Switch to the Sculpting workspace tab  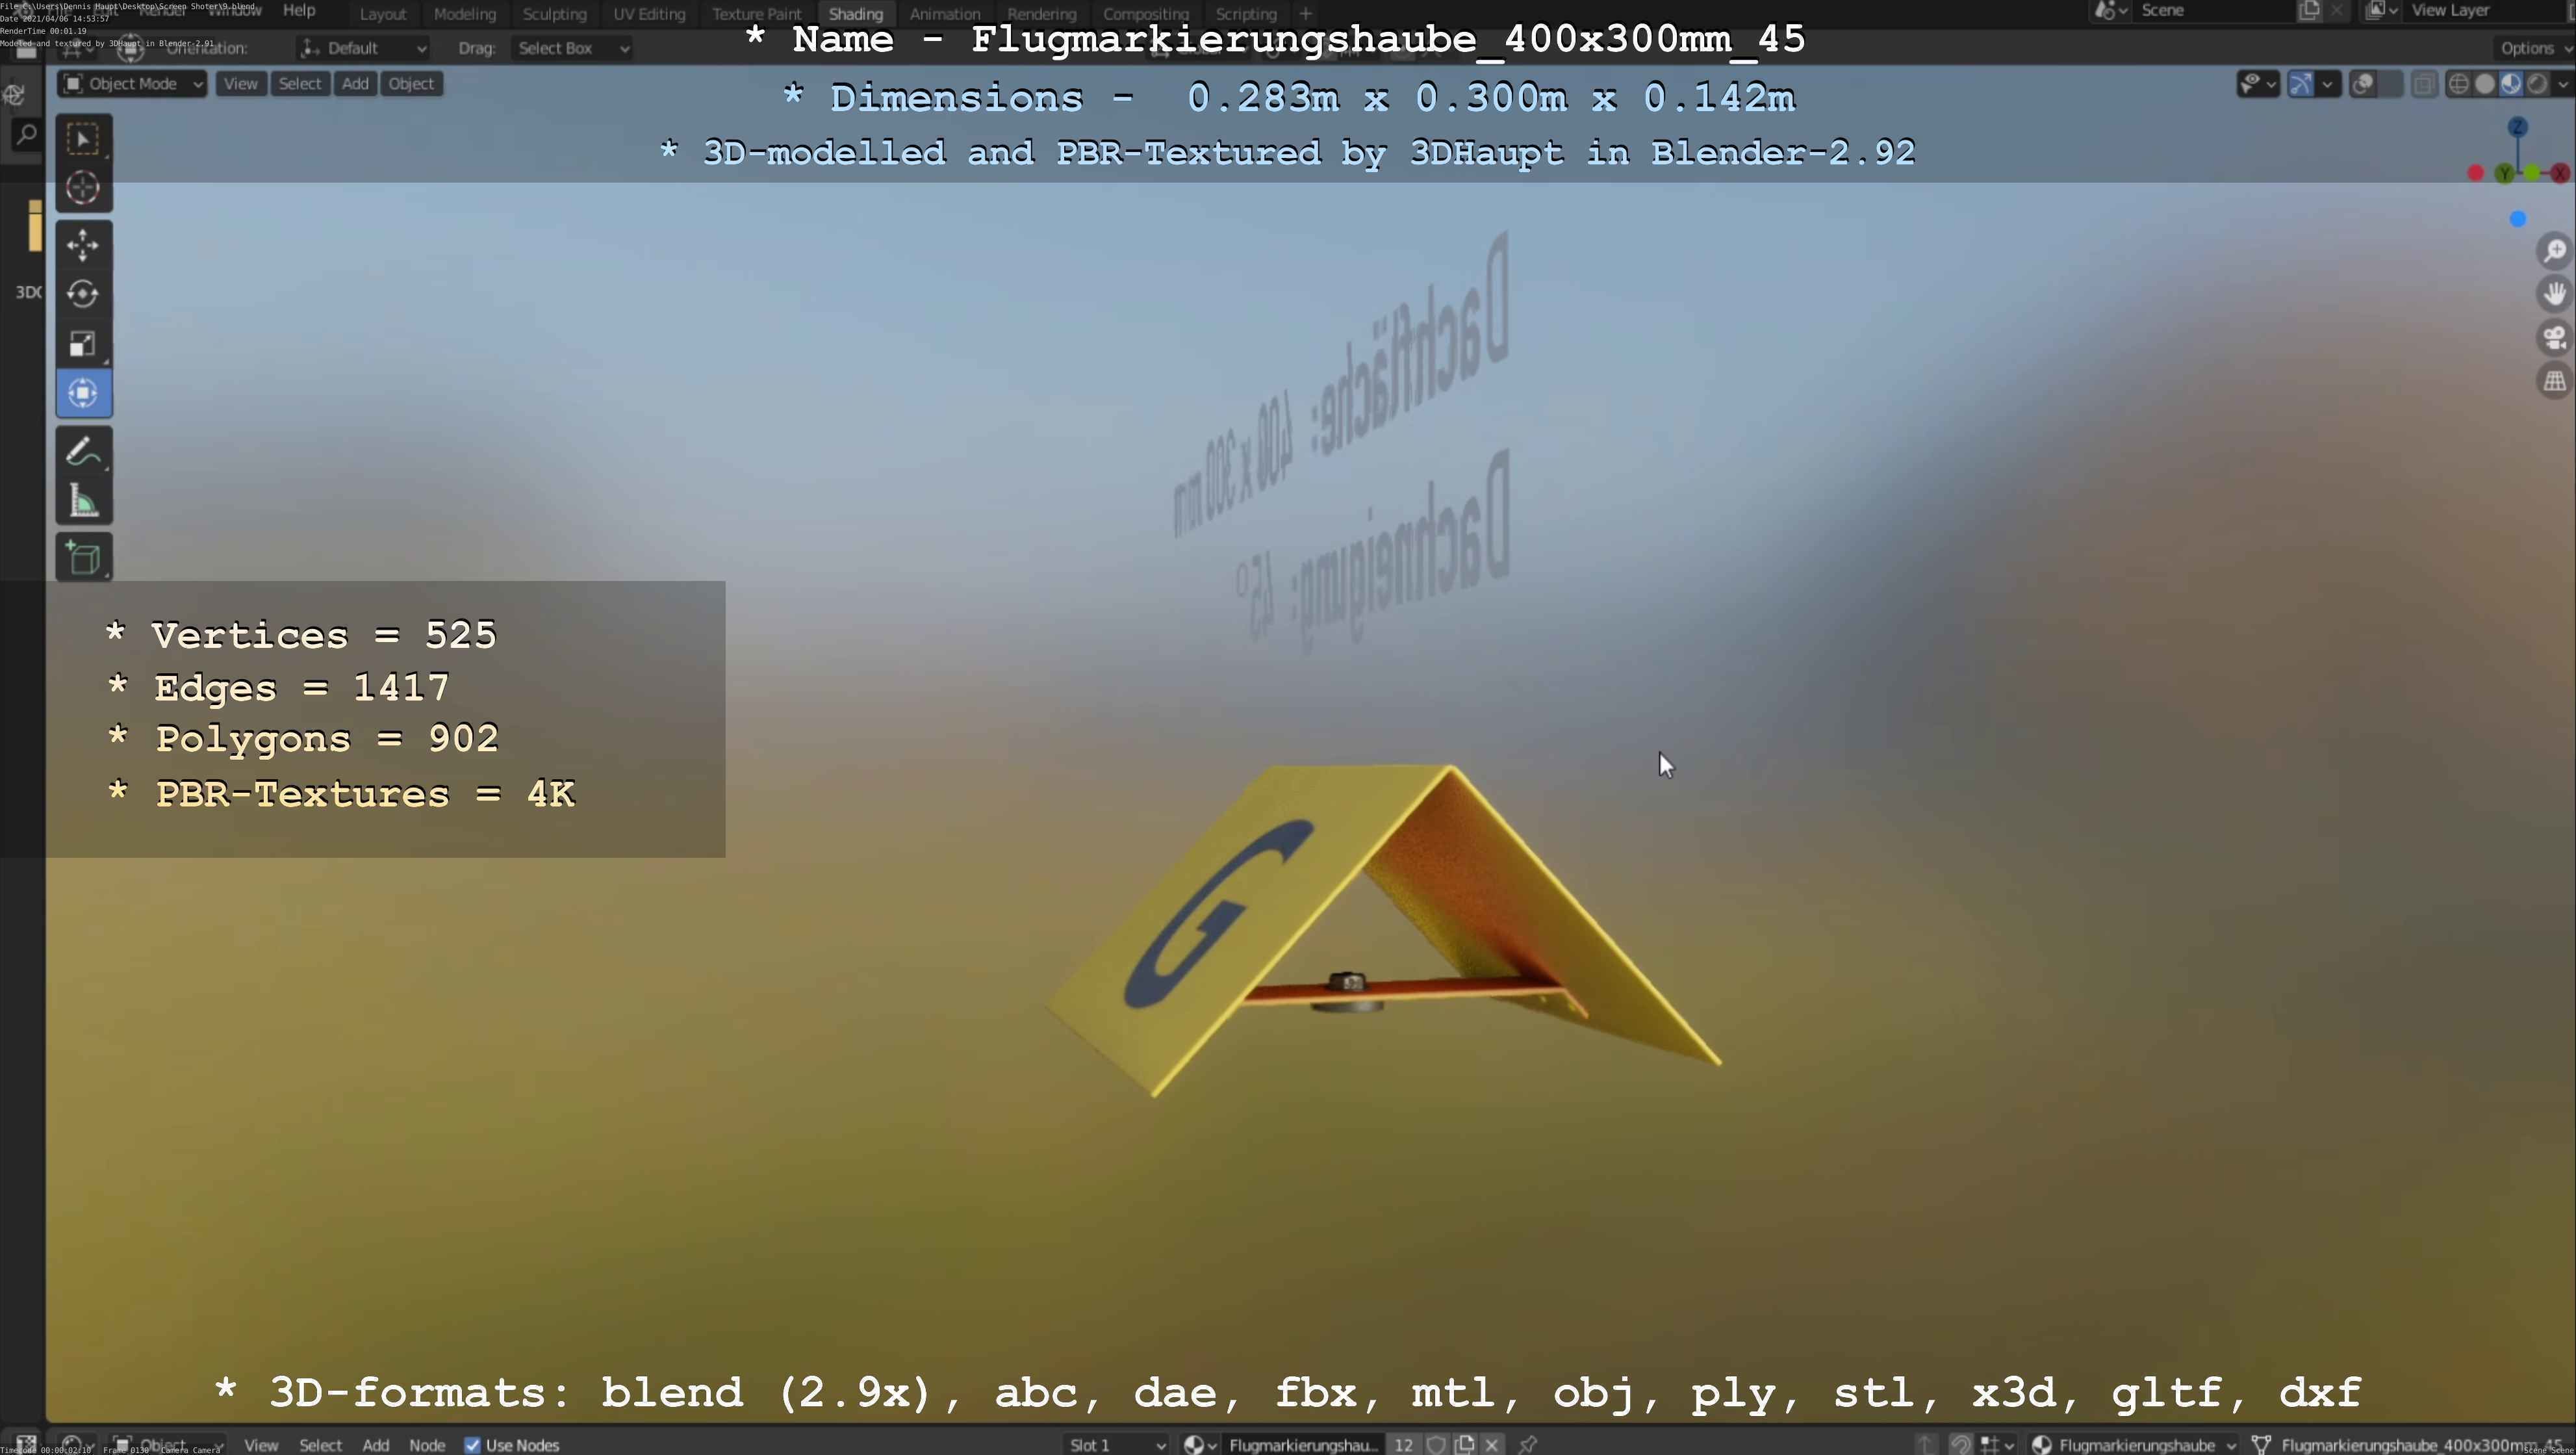pos(554,14)
